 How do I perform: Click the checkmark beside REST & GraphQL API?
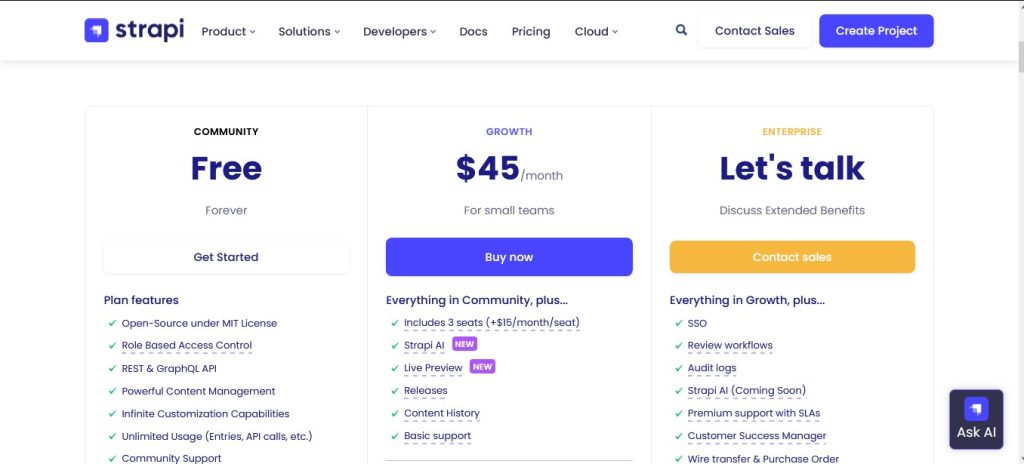coord(112,368)
